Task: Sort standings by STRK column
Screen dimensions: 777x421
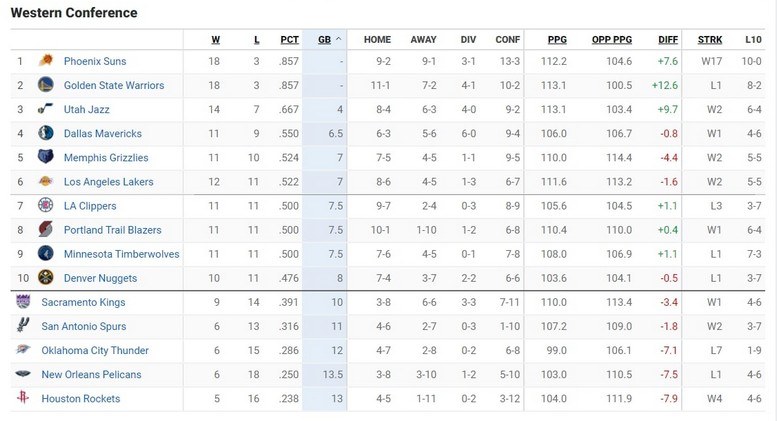Action: (710, 40)
